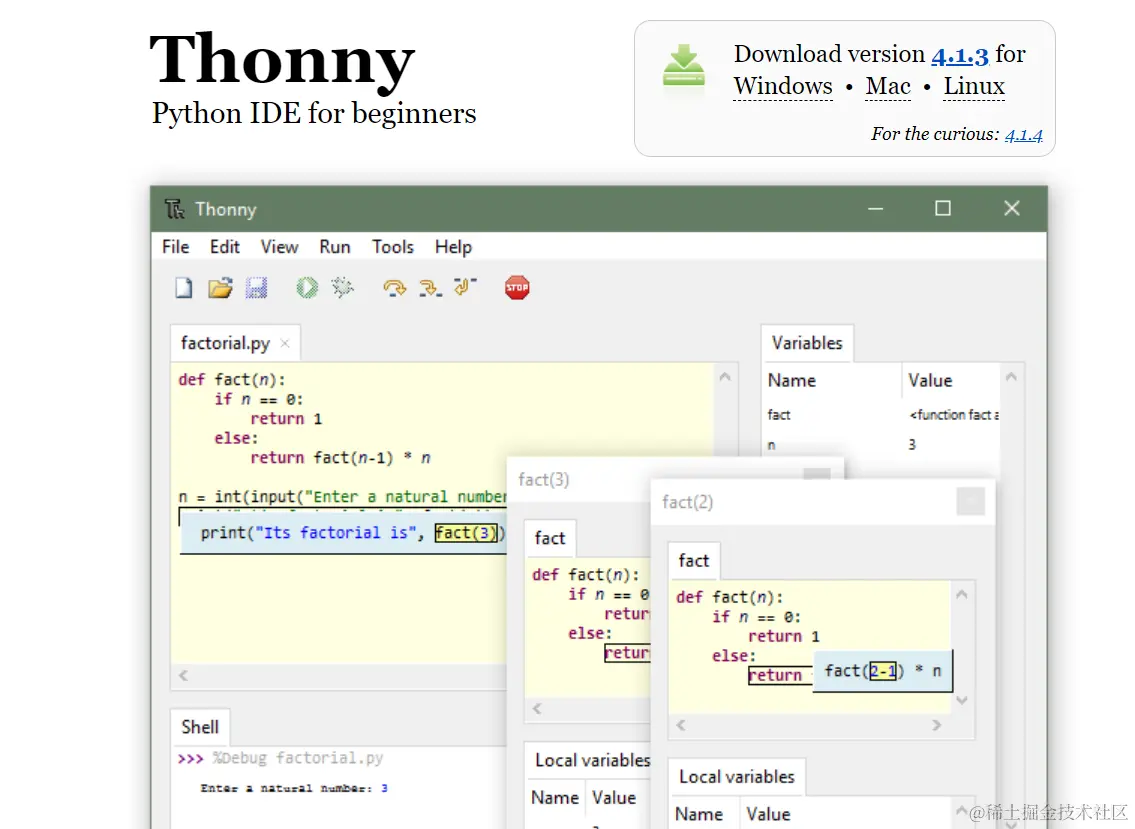Click the Mac download link
Image resolution: width=1135 pixels, height=829 pixels.
(x=888, y=86)
